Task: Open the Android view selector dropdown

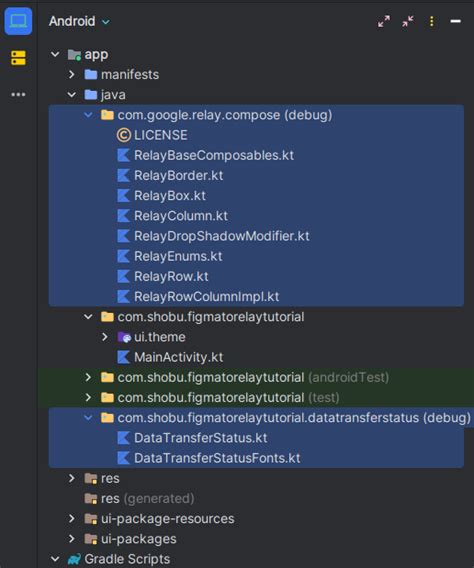Action: click(x=79, y=21)
